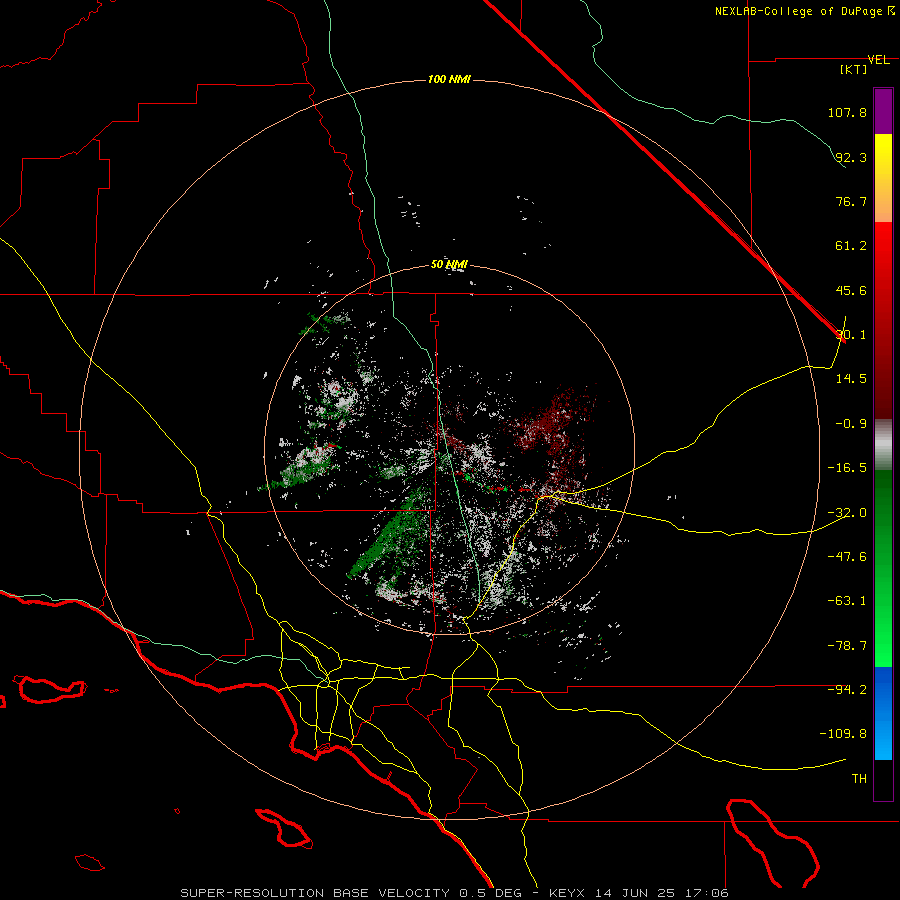The image size is (900, 900).
Task: Click the 50 NMI range ring label
Action: [449, 265]
